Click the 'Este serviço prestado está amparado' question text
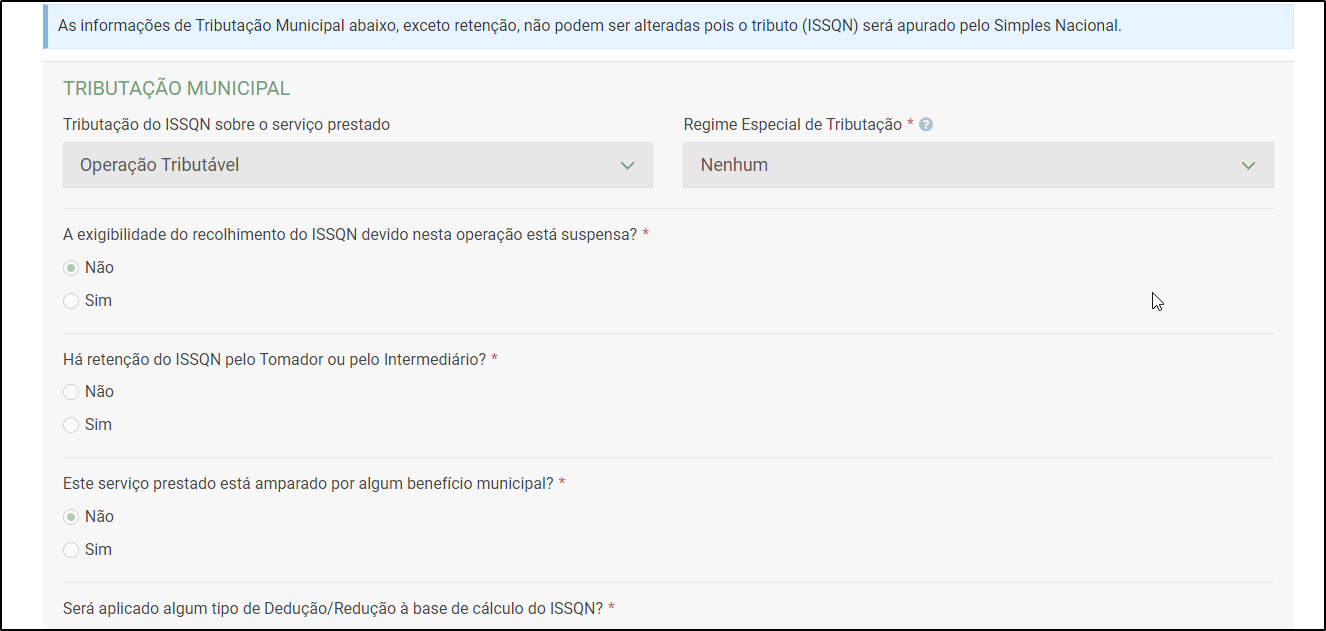Image resolution: width=1326 pixels, height=631 pixels. click(x=308, y=484)
